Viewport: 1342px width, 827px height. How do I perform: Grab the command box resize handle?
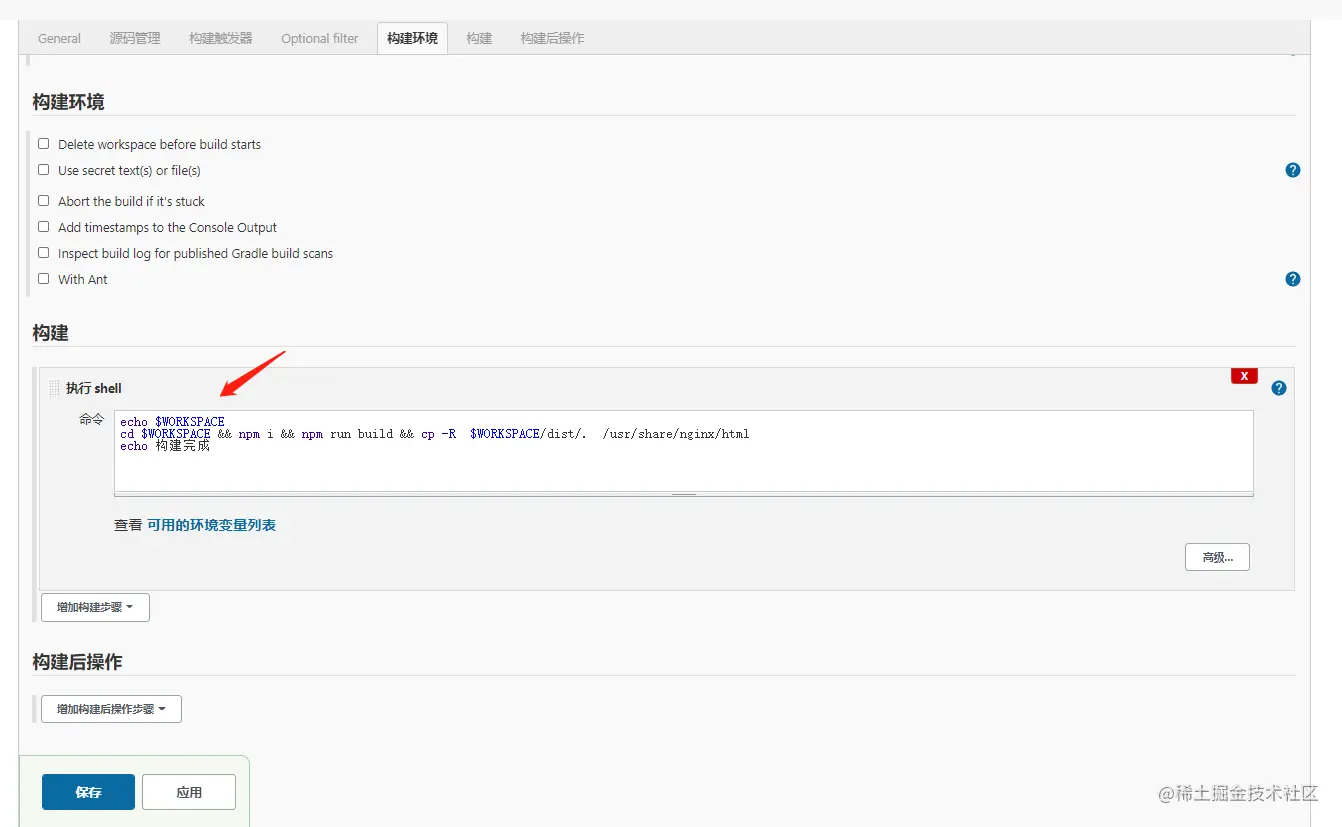click(x=683, y=494)
